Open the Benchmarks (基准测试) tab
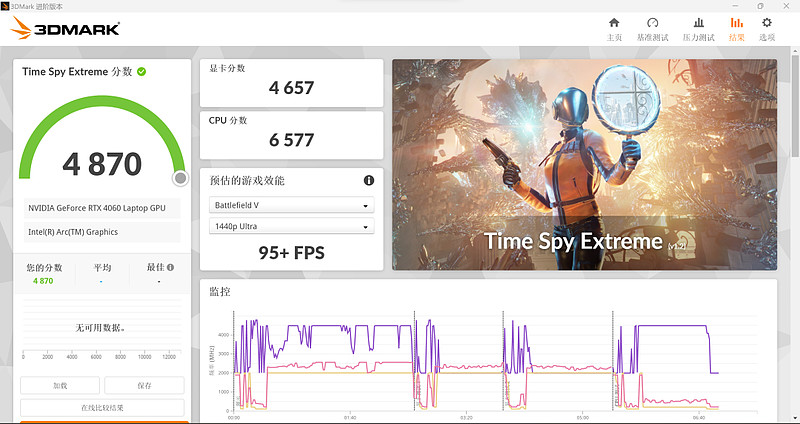The image size is (800, 424). tap(653, 29)
